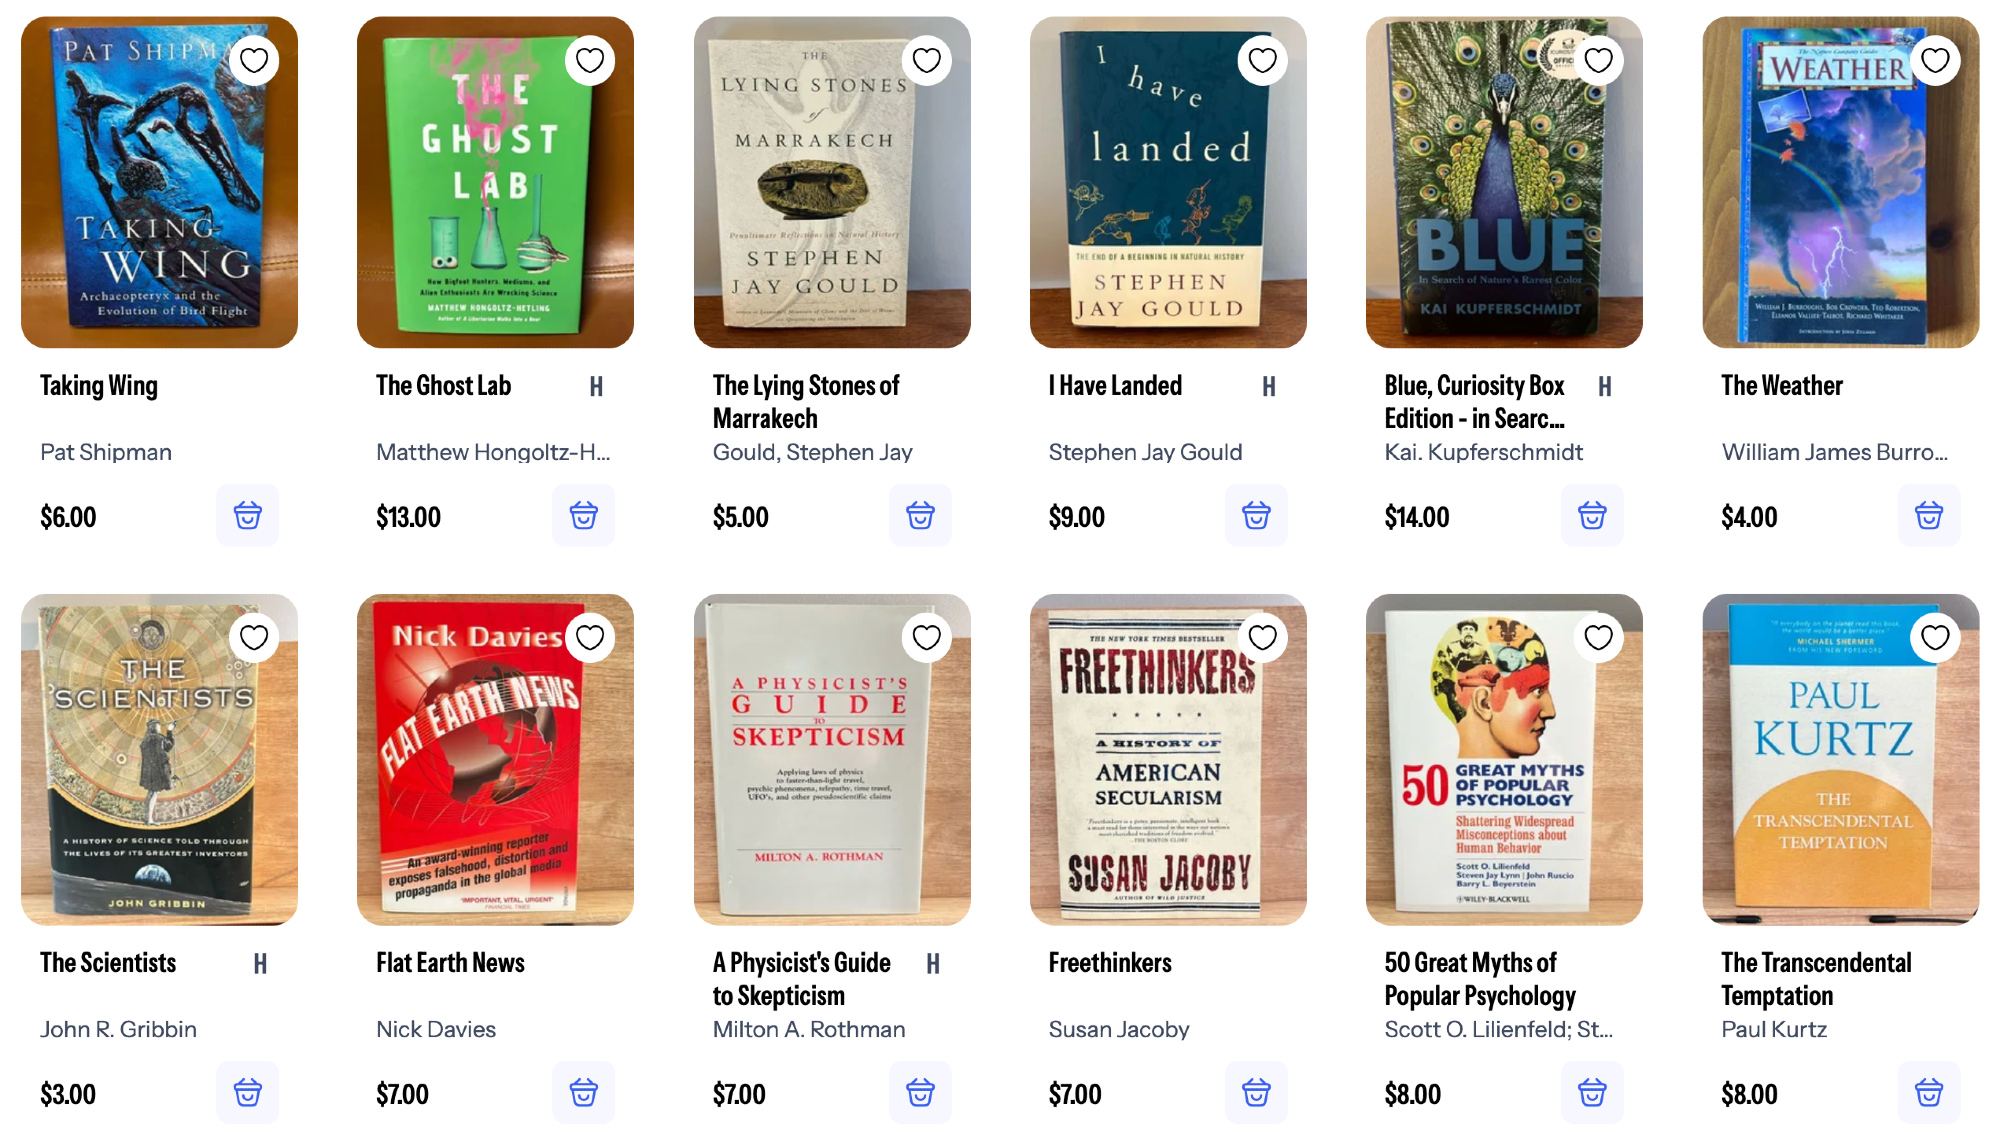
Task: Add the $4.00 Weather book to basket
Action: point(1928,516)
